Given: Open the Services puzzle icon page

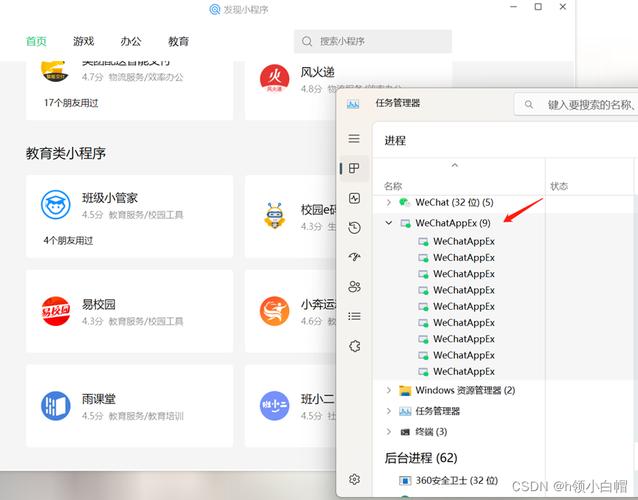Looking at the screenshot, I should [x=354, y=346].
